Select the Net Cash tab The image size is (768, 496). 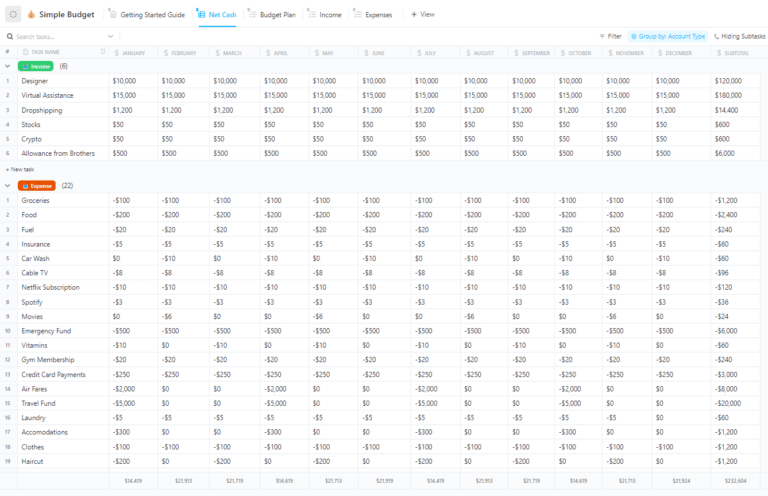pyautogui.click(x=217, y=15)
